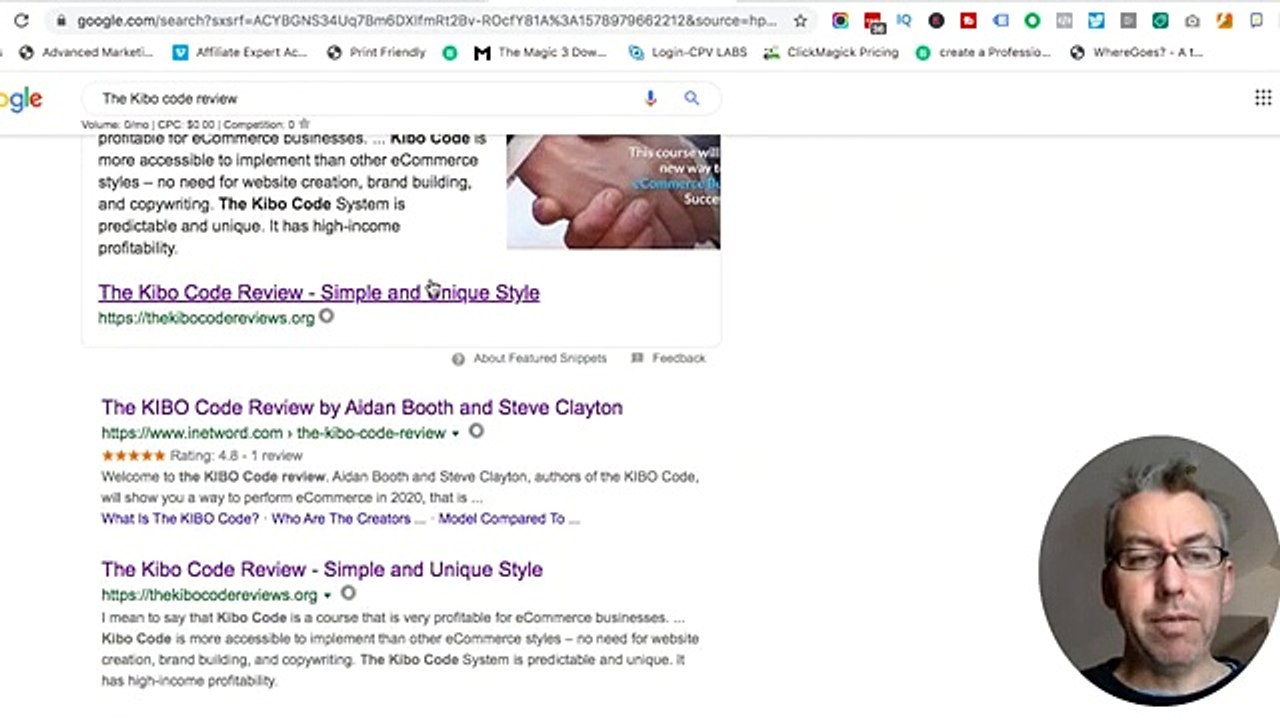
Task: Click the red square extension icon
Action: (968, 20)
